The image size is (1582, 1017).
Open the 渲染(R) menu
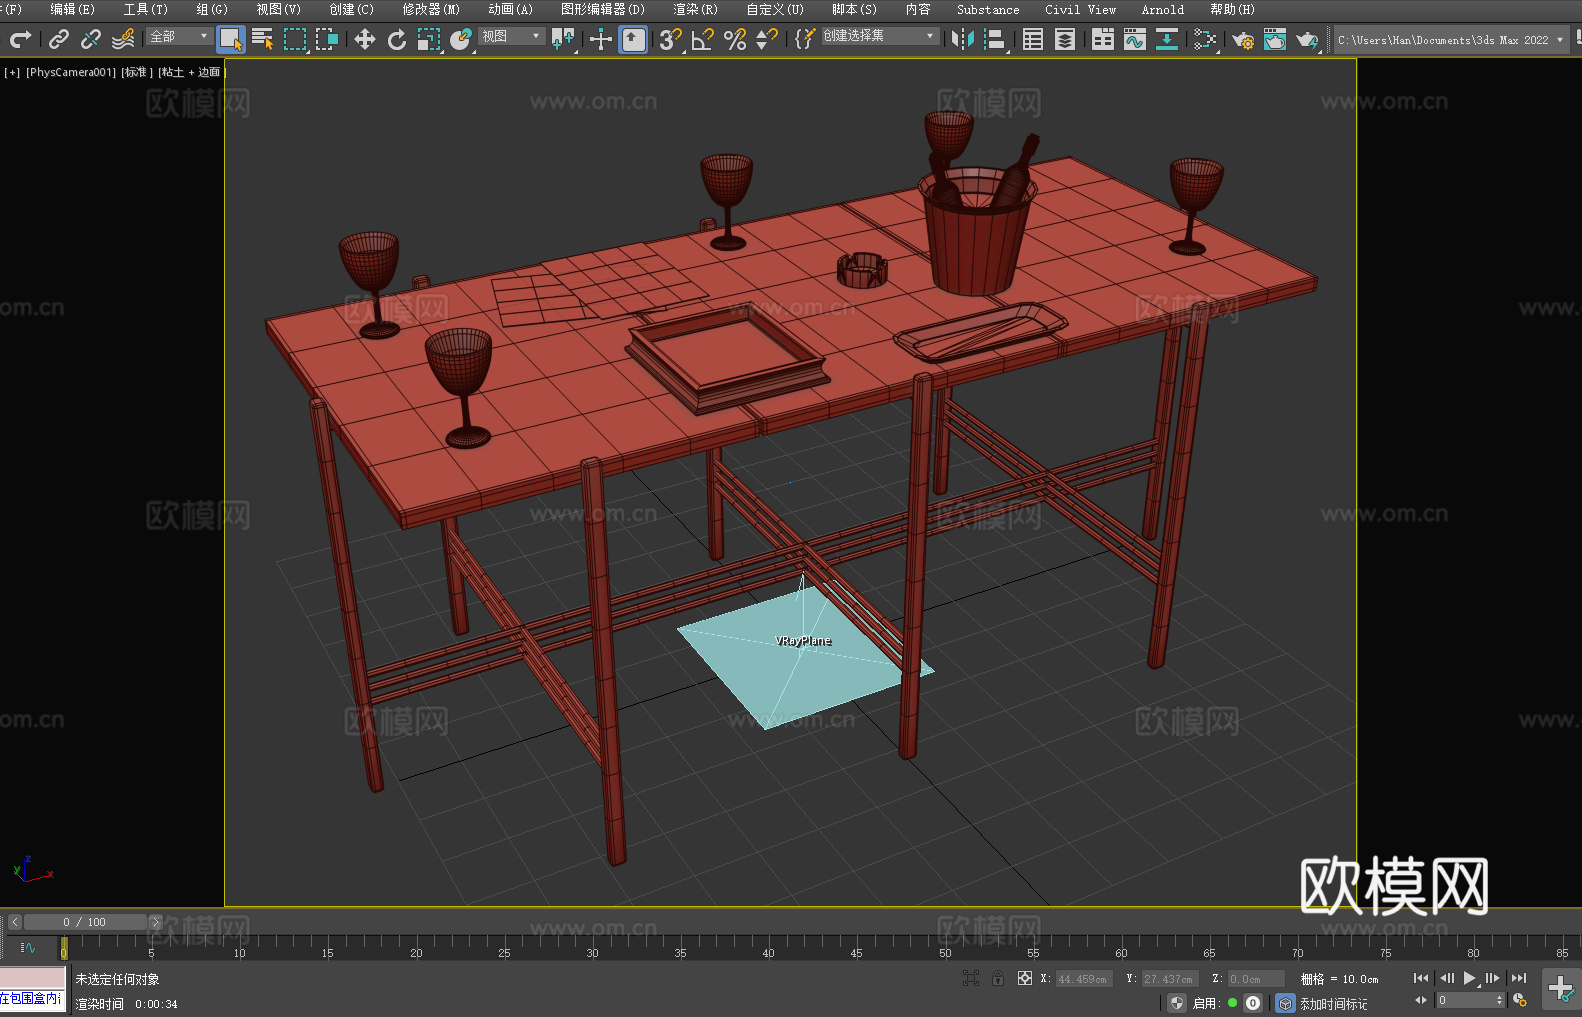[695, 9]
